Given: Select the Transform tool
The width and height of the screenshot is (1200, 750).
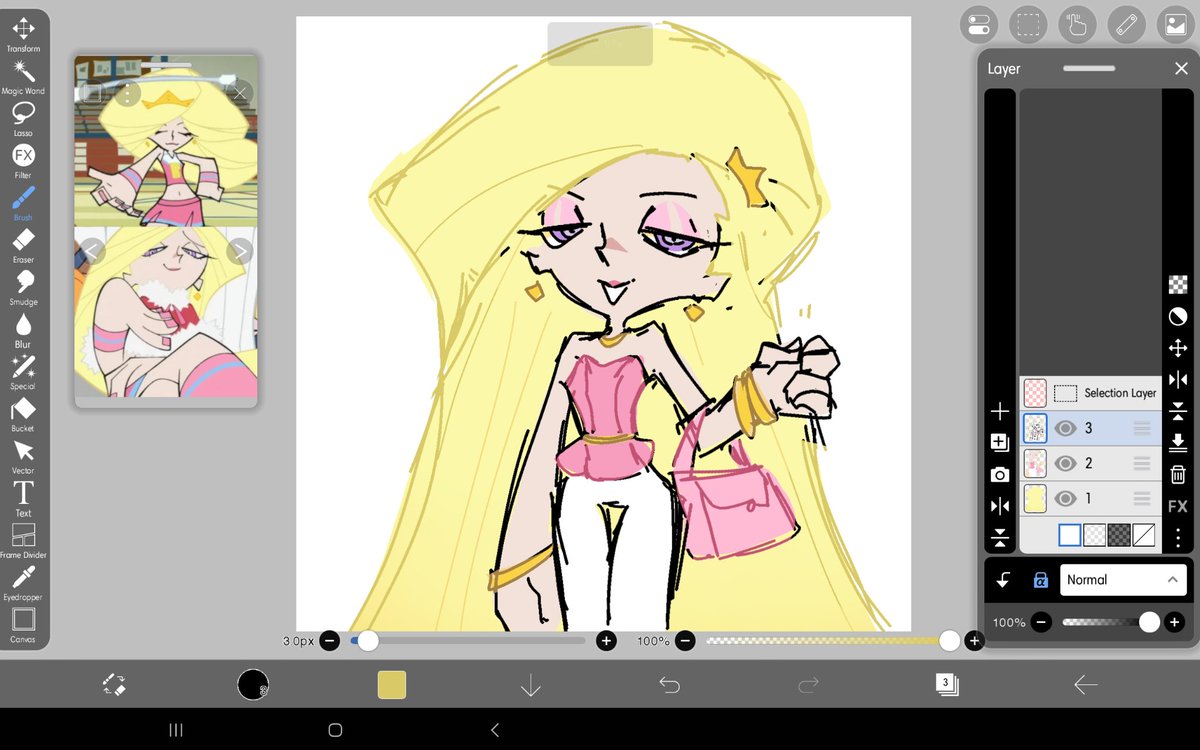Looking at the screenshot, I should [23, 35].
